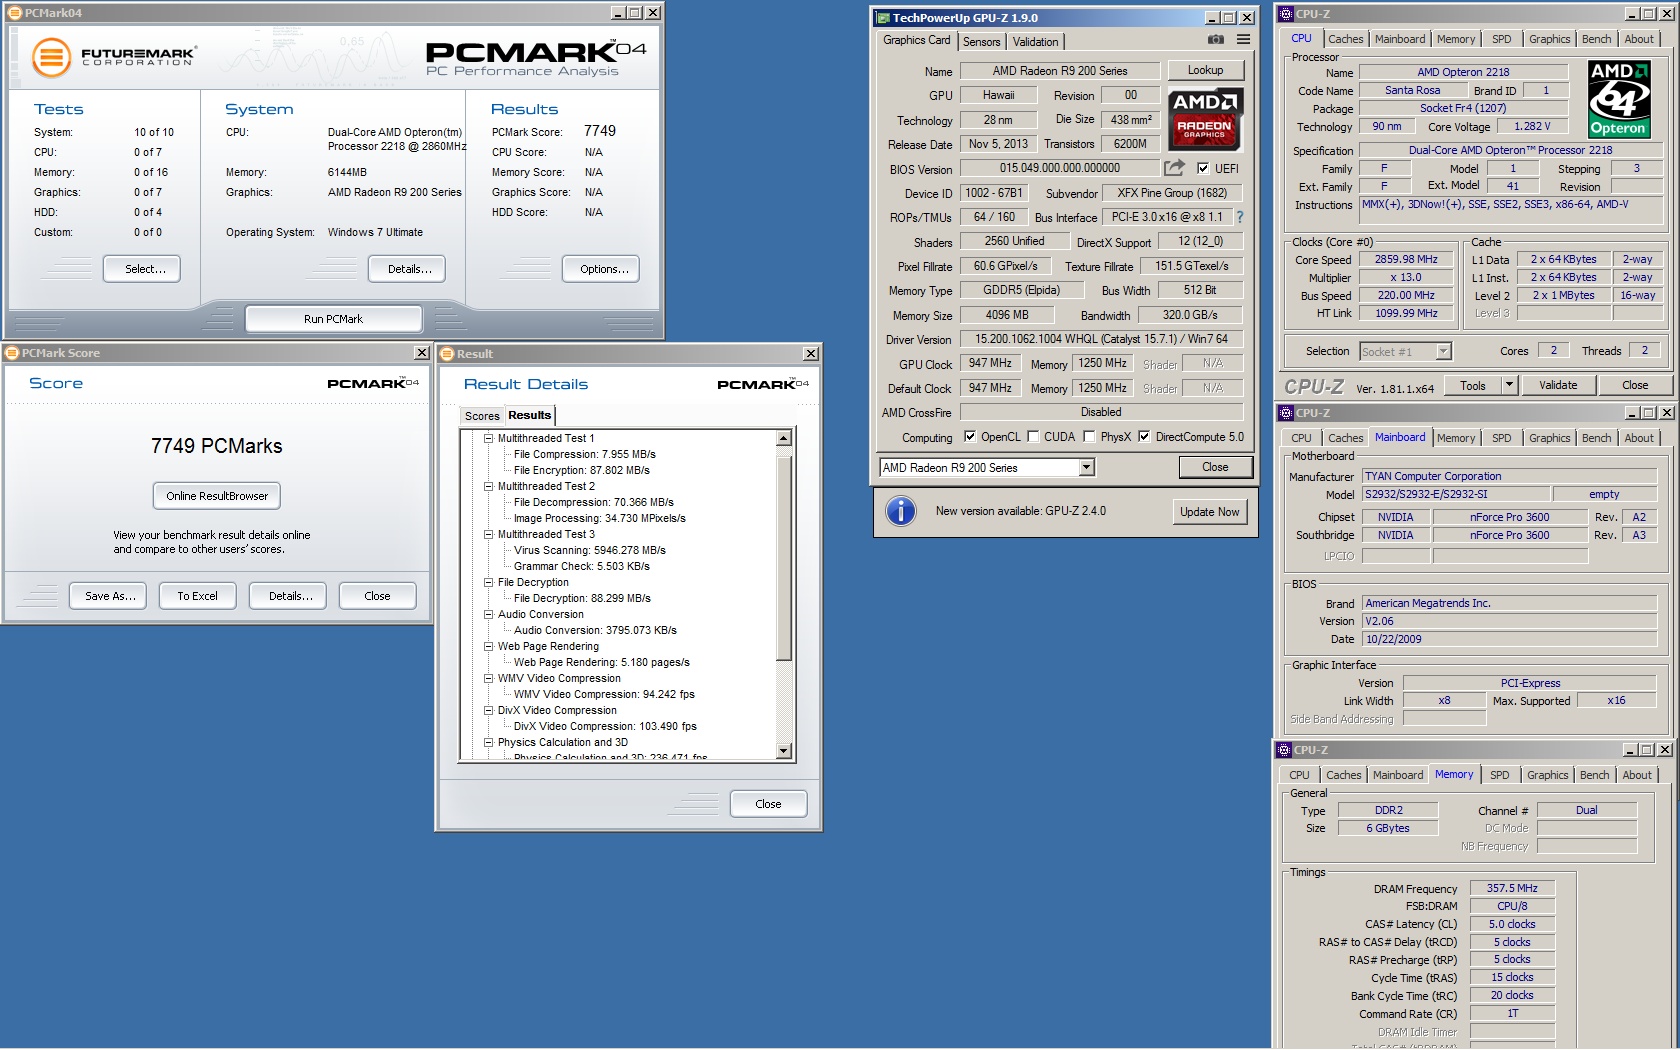Click Lookup button in GPU-Z
The width and height of the screenshot is (1680, 1050).
1205,70
